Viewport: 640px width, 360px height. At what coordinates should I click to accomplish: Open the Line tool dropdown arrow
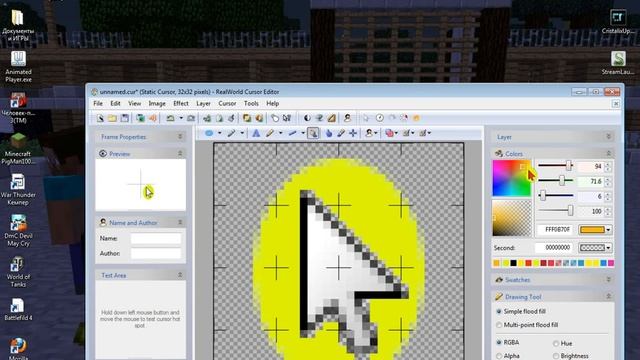pos(303,133)
